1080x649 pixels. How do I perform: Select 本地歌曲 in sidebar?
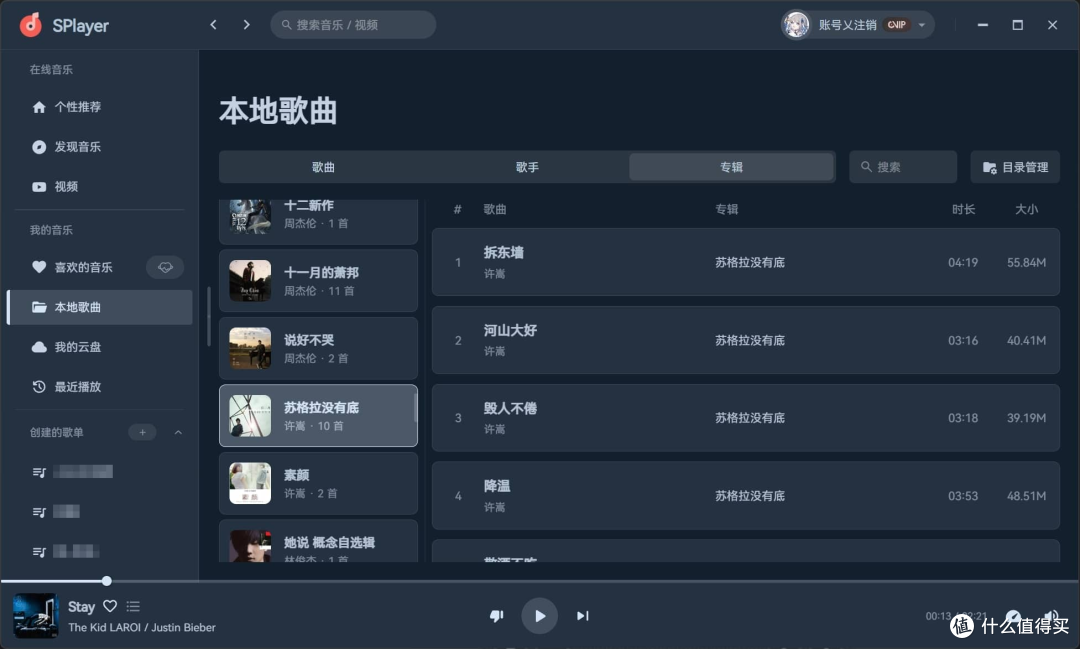tap(100, 307)
